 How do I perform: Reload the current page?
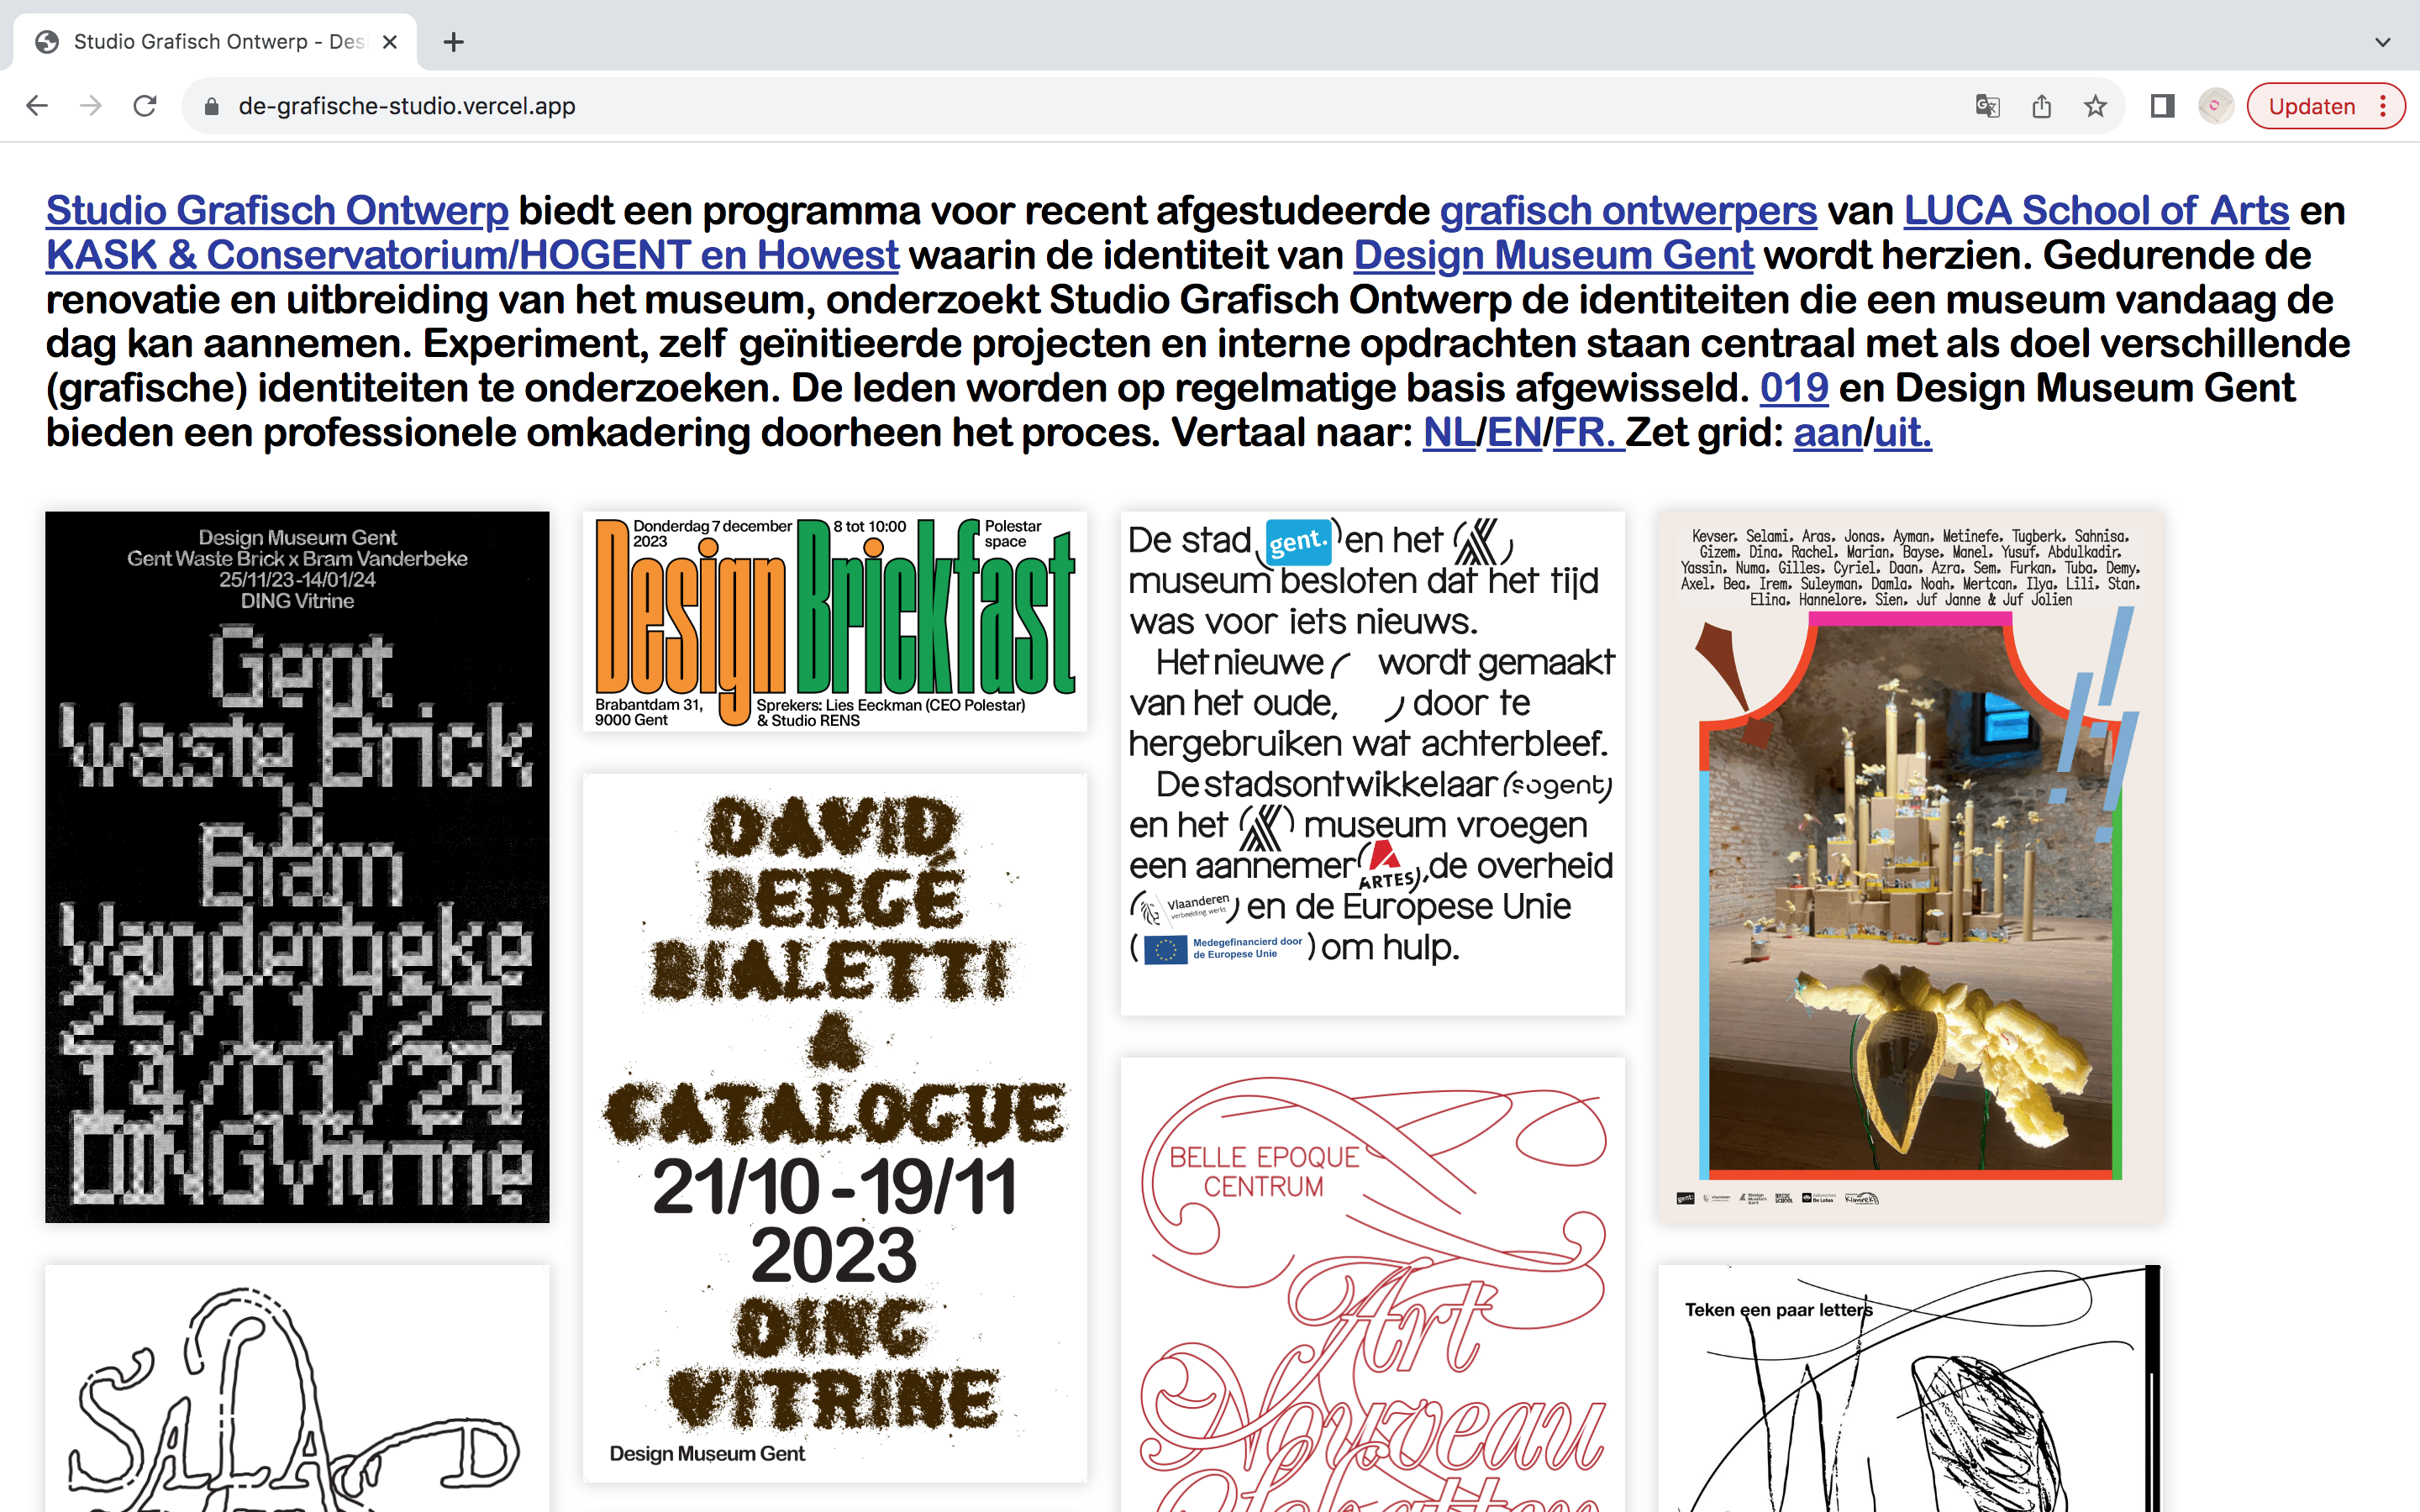coord(145,106)
